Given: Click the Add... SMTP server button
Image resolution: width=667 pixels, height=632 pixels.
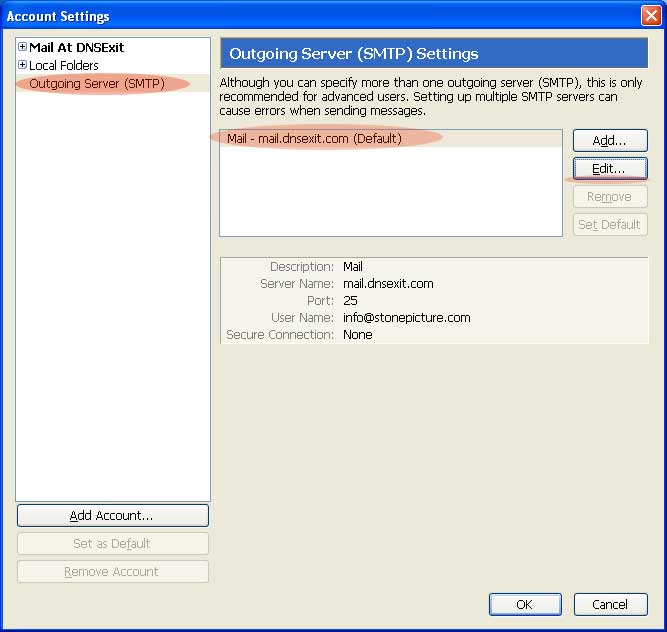Looking at the screenshot, I should 610,141.
